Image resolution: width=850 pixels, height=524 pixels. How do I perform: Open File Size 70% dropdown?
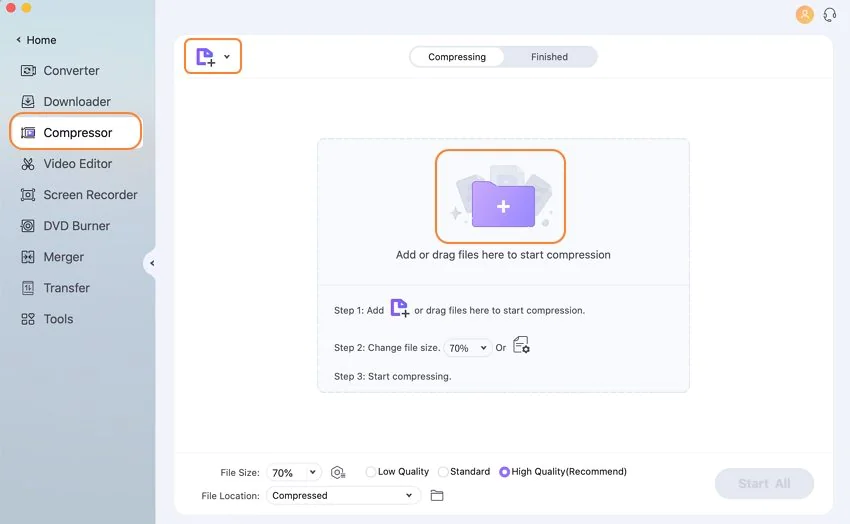(x=294, y=473)
